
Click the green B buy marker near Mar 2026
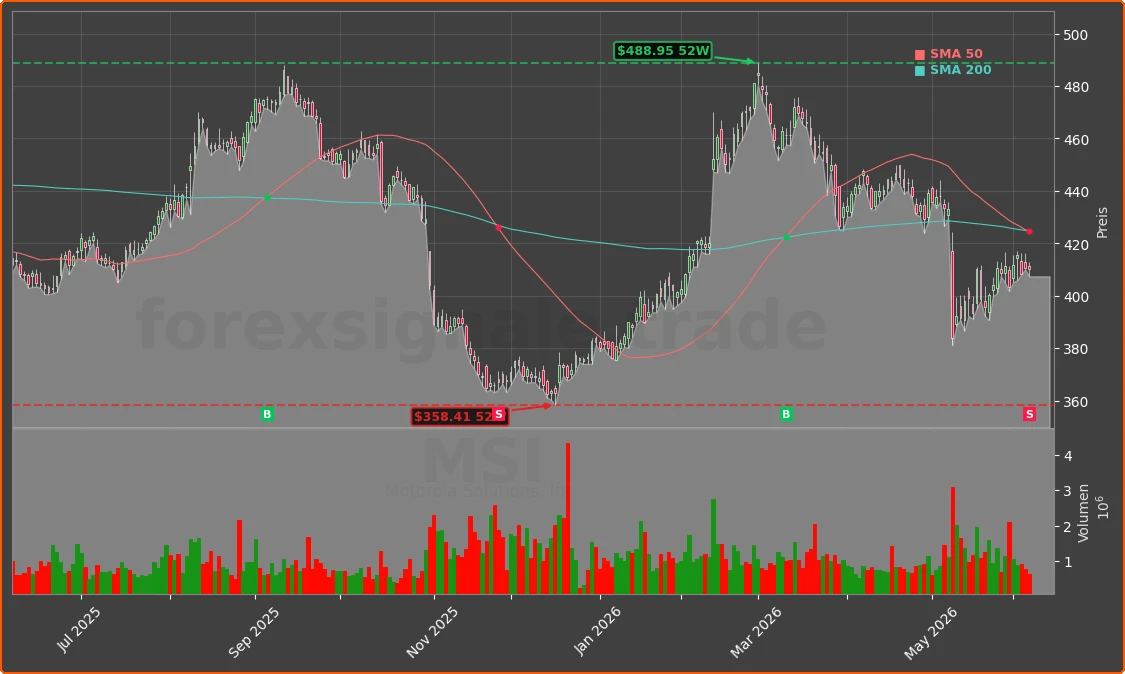[786, 414]
